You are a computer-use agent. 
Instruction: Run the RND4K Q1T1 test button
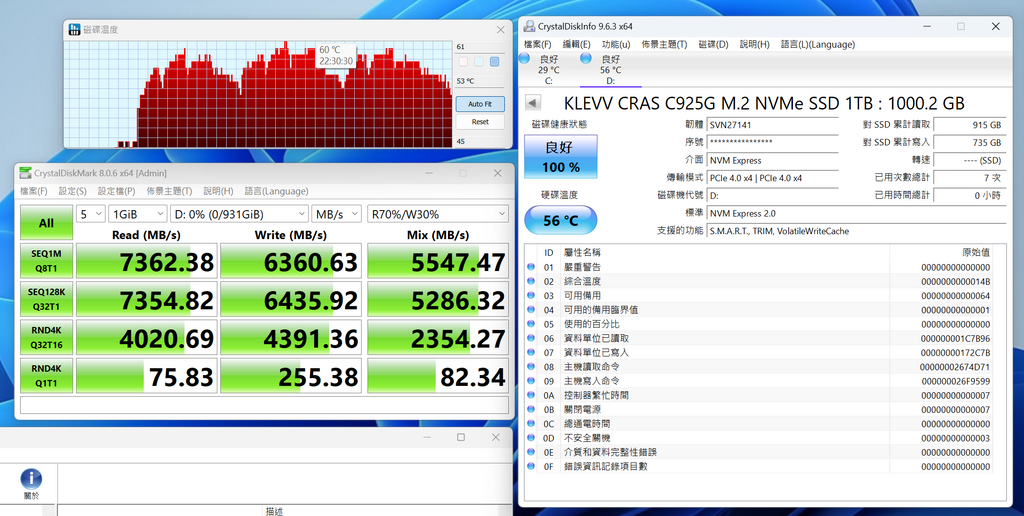46,376
